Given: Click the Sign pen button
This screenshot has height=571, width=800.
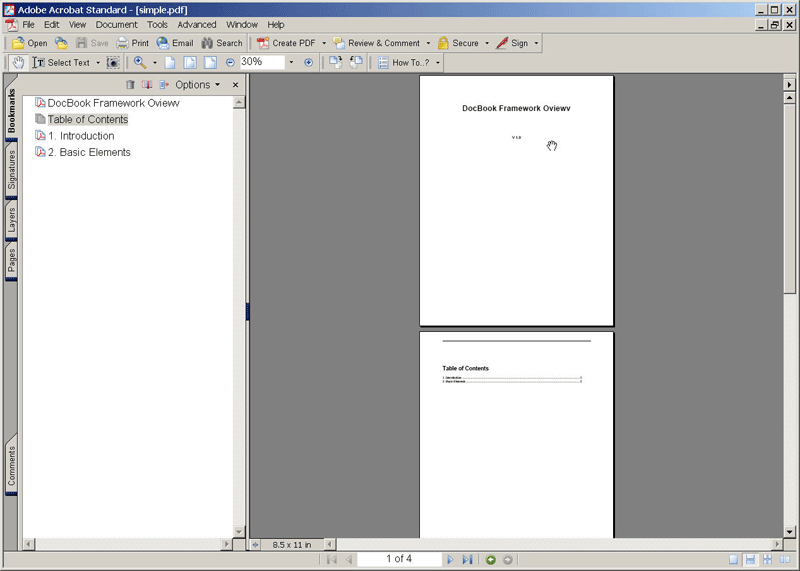Looking at the screenshot, I should [x=512, y=43].
